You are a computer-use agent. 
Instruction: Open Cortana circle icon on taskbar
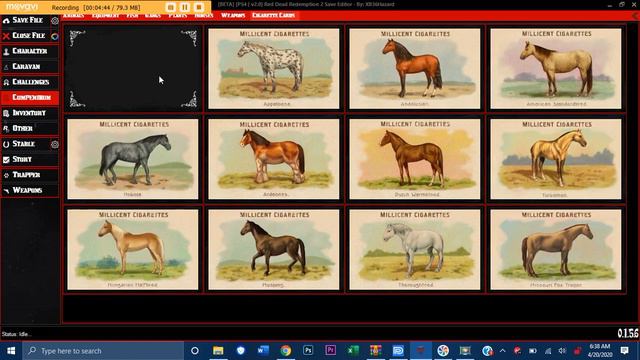(x=195, y=351)
